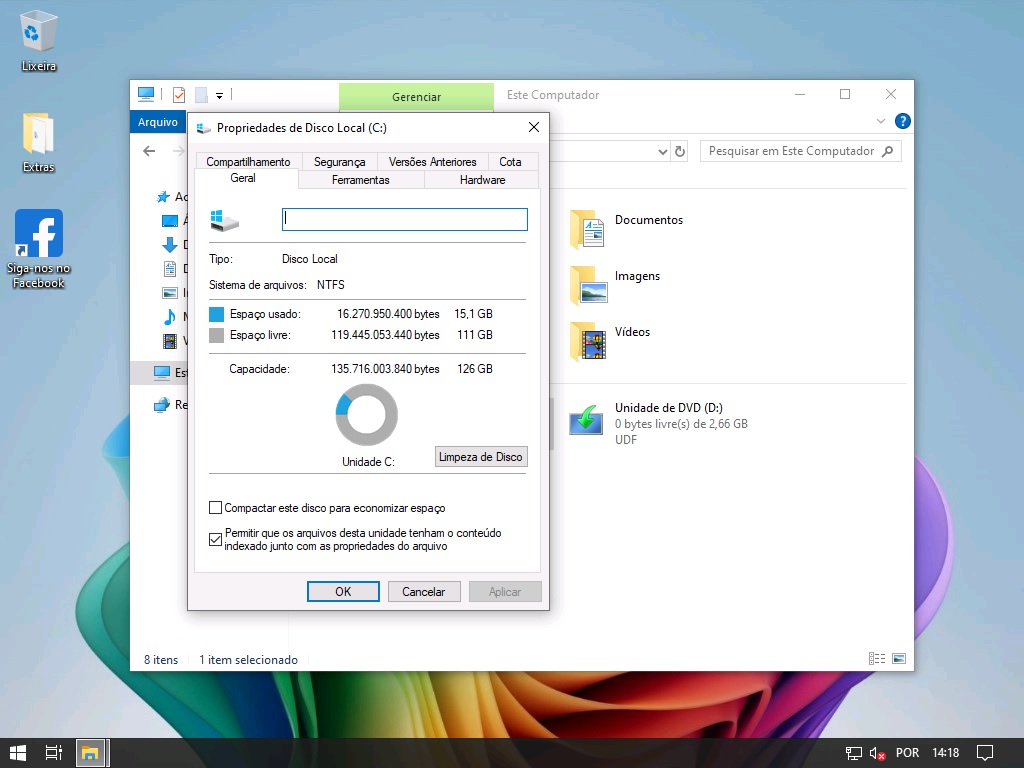1024x768 pixels.
Task: Click the Pesquisar em Este Computador field
Action: 801,151
